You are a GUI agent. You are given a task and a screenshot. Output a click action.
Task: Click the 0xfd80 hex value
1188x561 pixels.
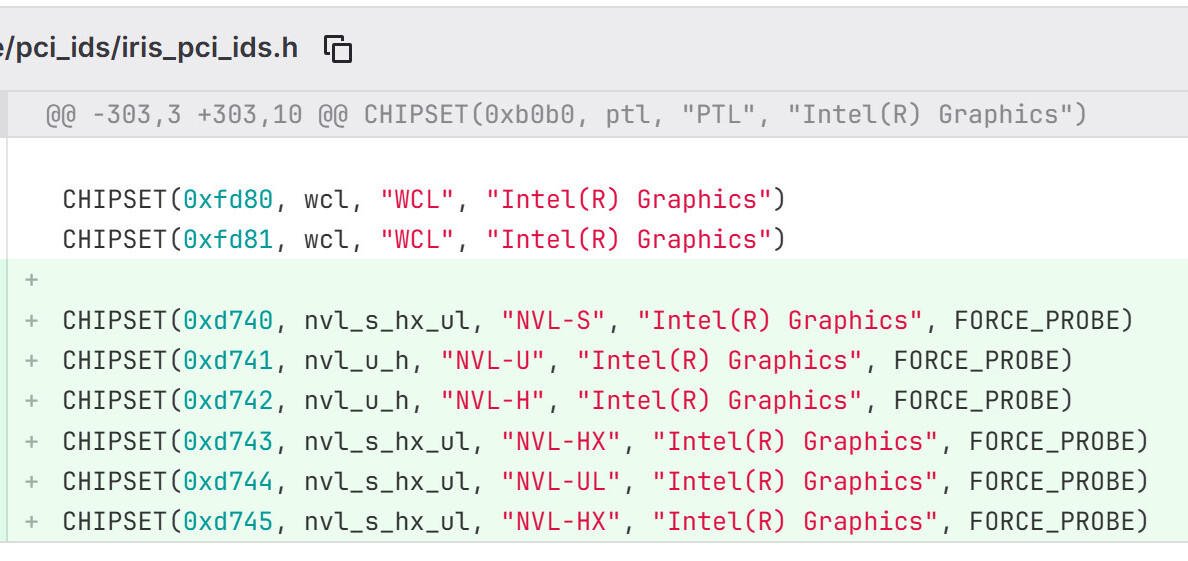[228, 200]
